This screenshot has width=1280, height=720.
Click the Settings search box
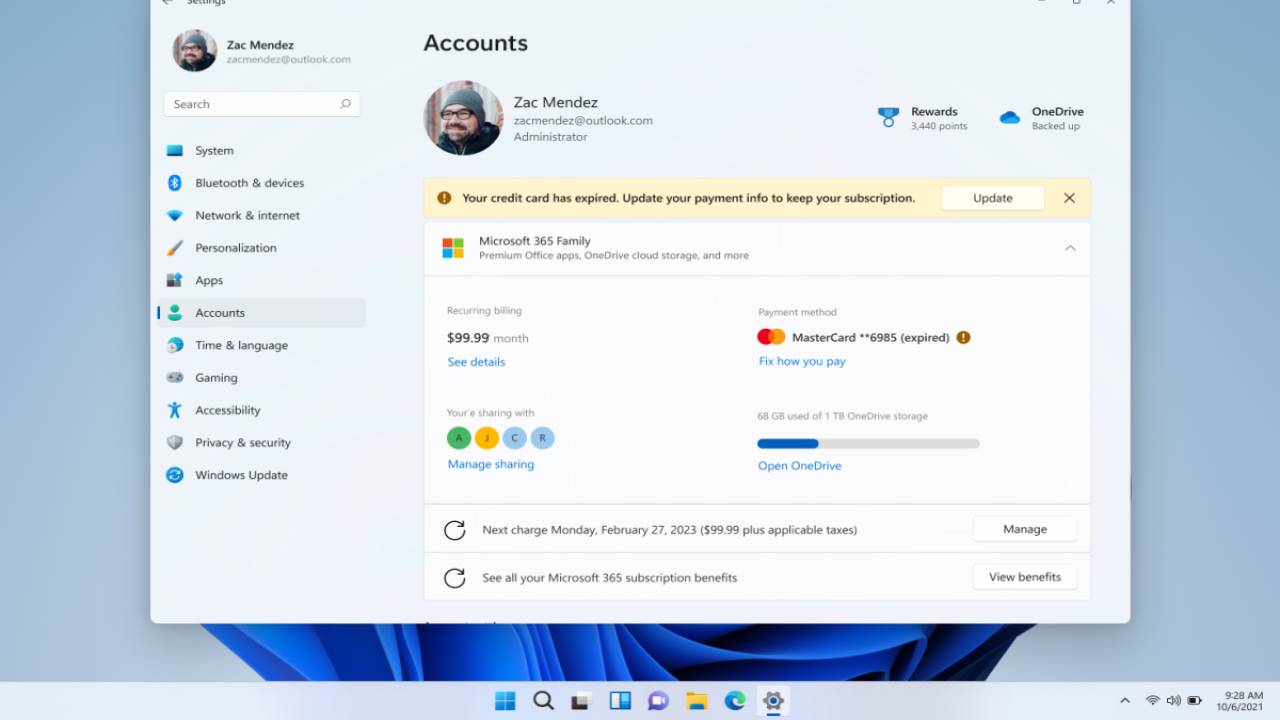point(261,104)
